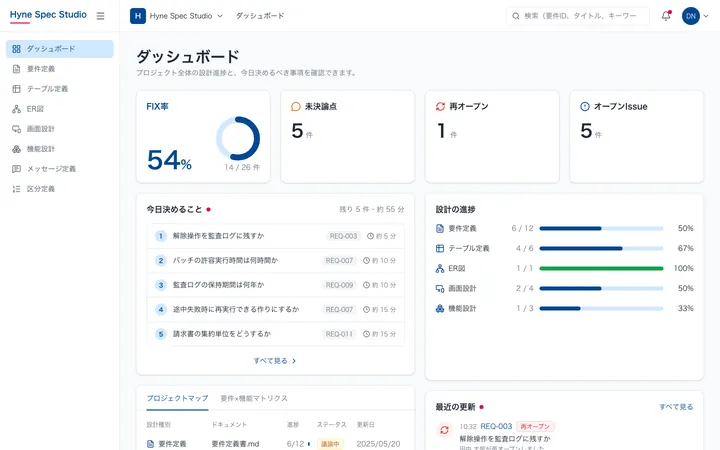Click document icon in 要件定義 table row

click(150, 444)
